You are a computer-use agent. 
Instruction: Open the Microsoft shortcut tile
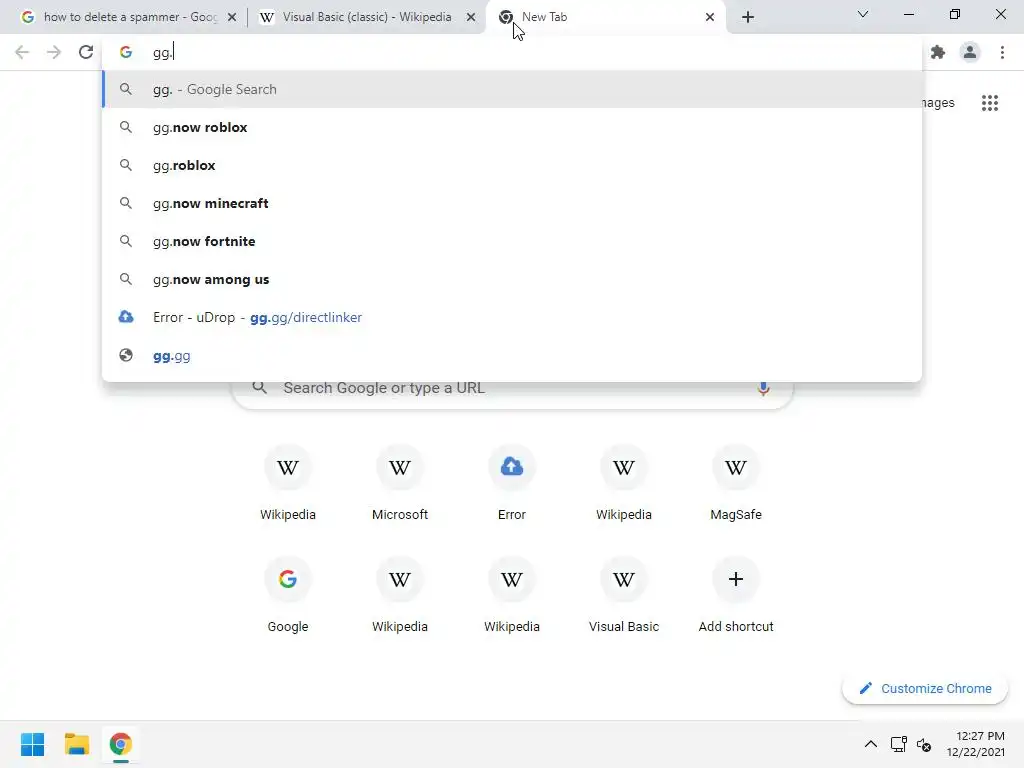[400, 483]
